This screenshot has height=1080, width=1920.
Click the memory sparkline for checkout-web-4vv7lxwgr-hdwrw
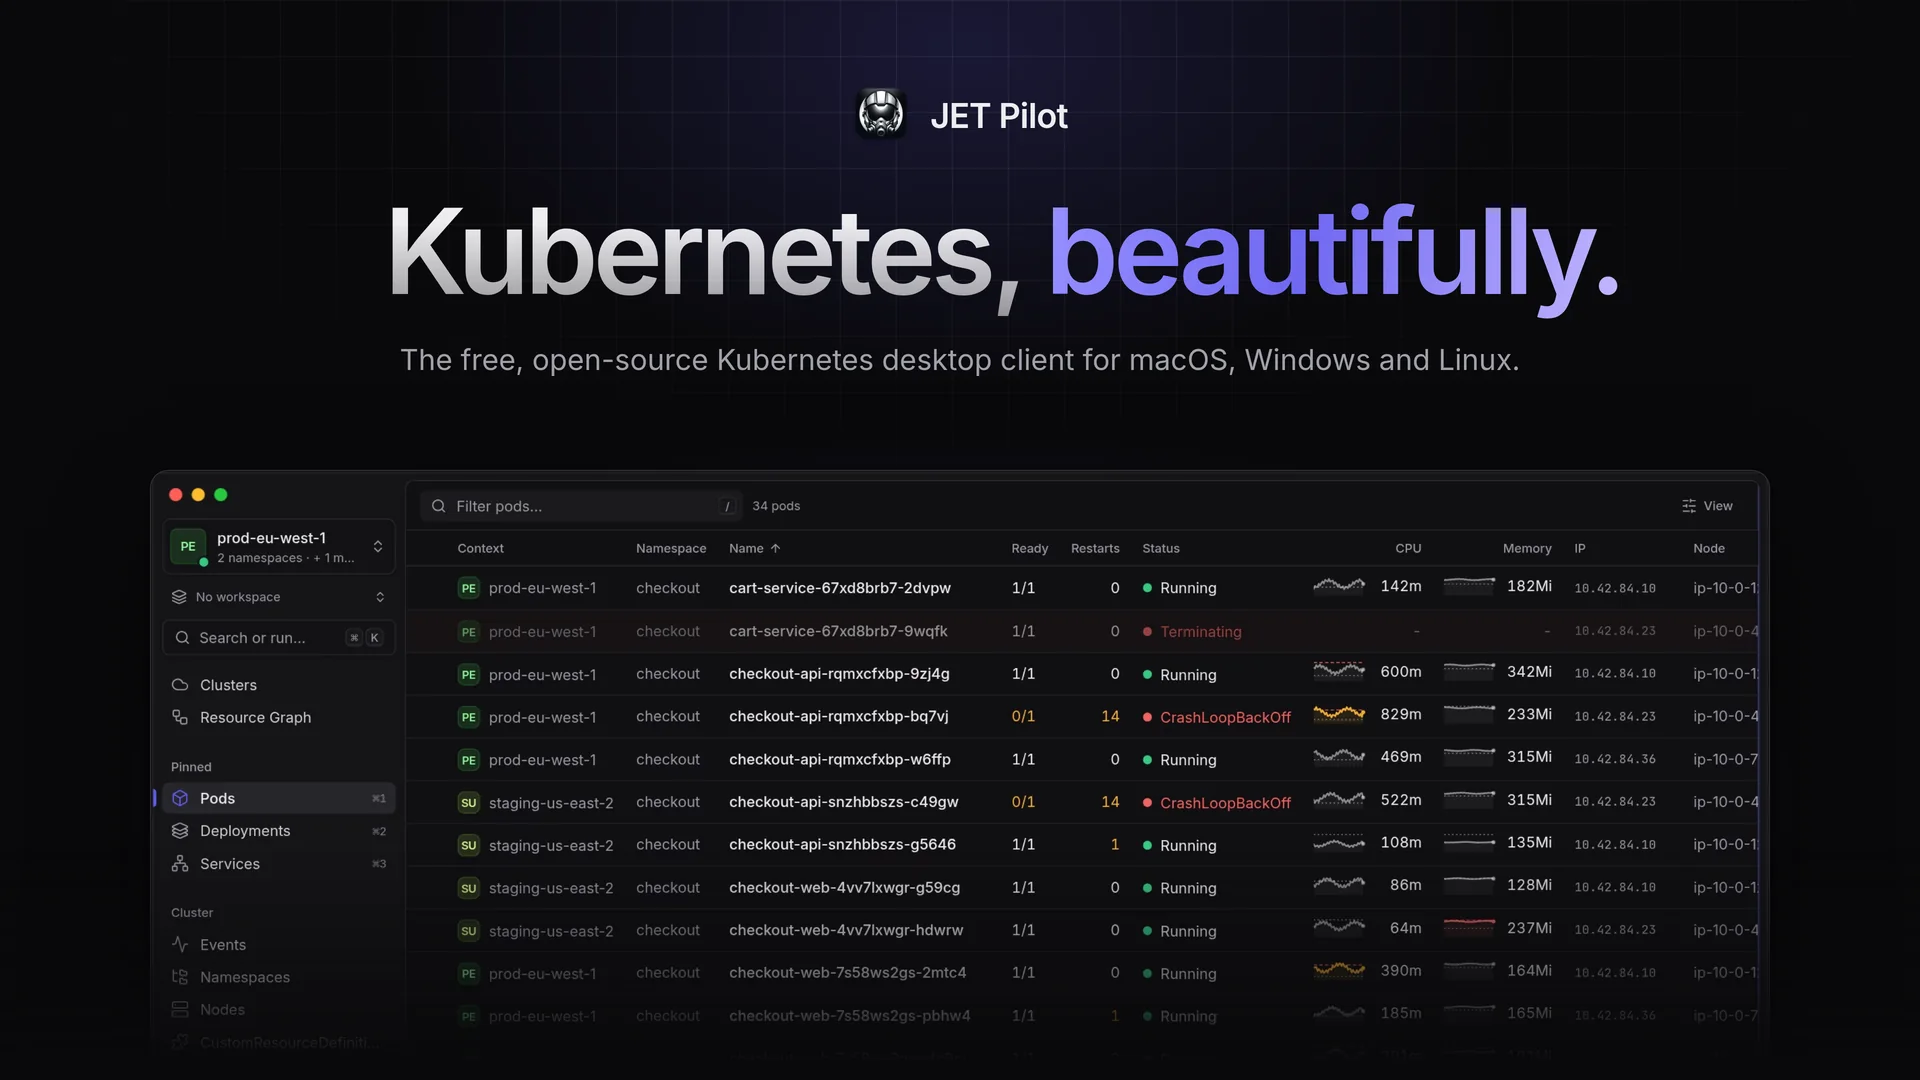point(1469,928)
